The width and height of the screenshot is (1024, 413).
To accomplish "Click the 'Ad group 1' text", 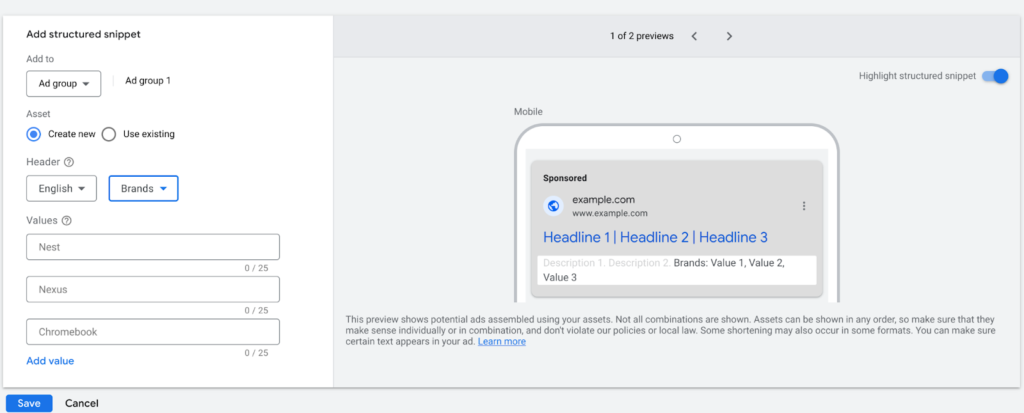I will click(x=148, y=81).
